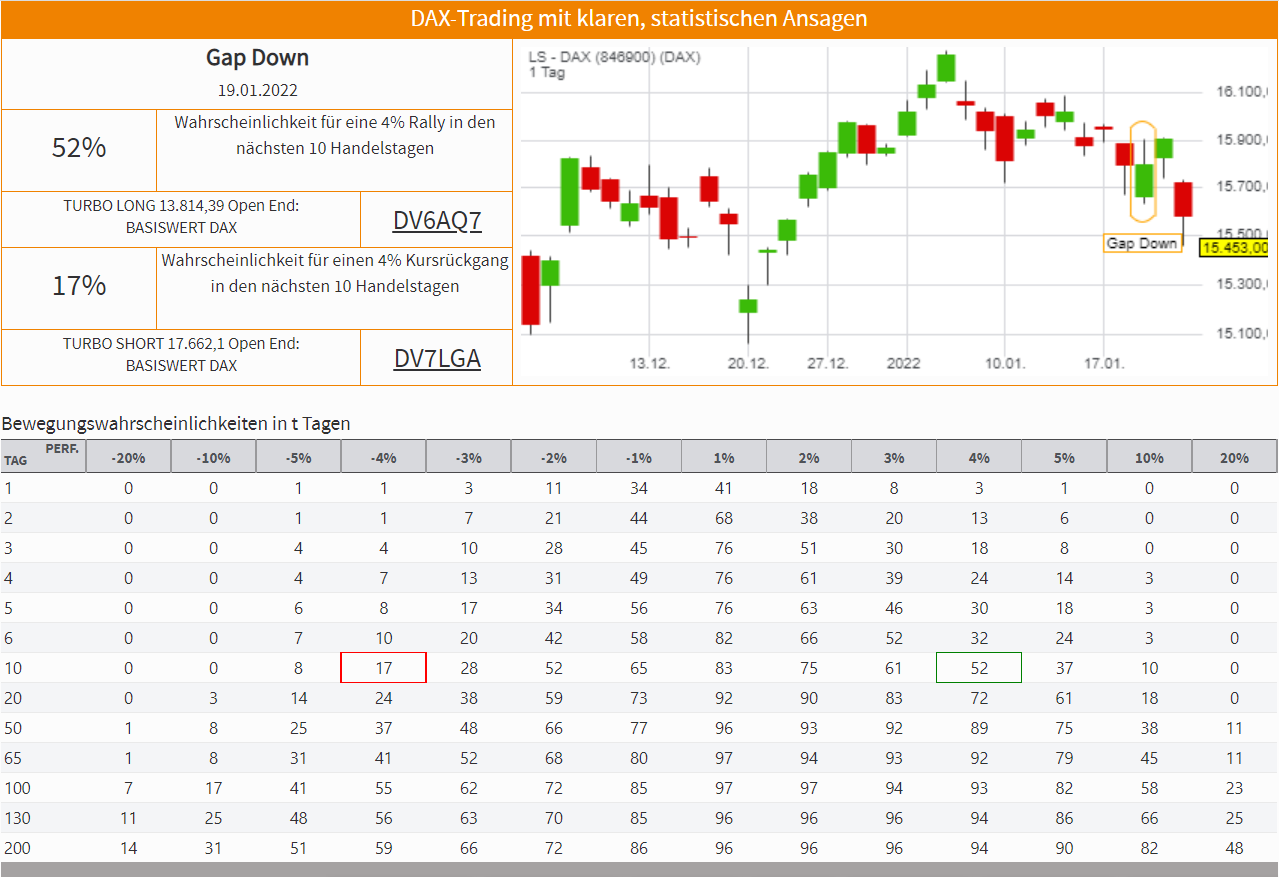Click value 89 in row 50 under 4%
This screenshot has height=877, width=1279.
(979, 728)
